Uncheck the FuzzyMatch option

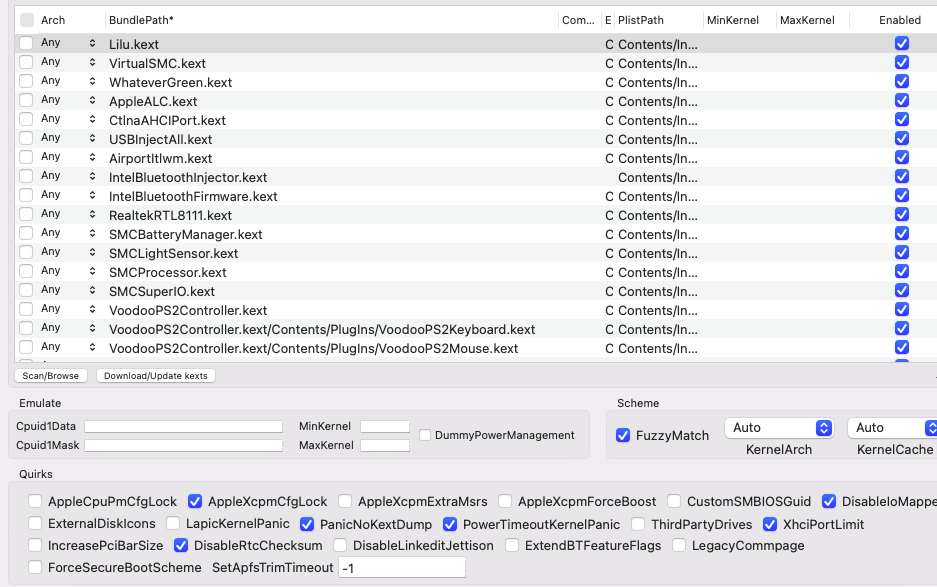click(x=623, y=435)
